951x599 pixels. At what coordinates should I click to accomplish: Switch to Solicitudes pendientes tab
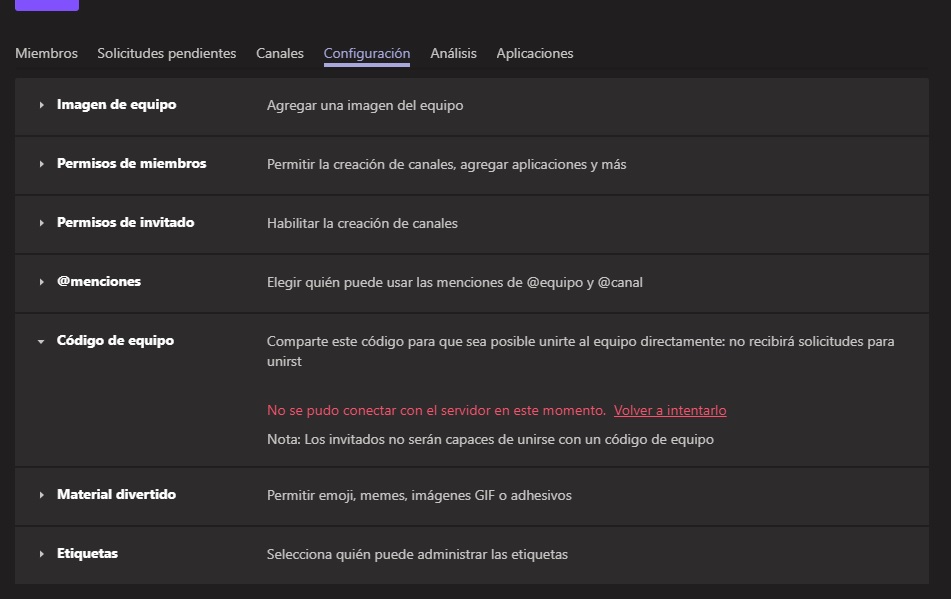167,53
